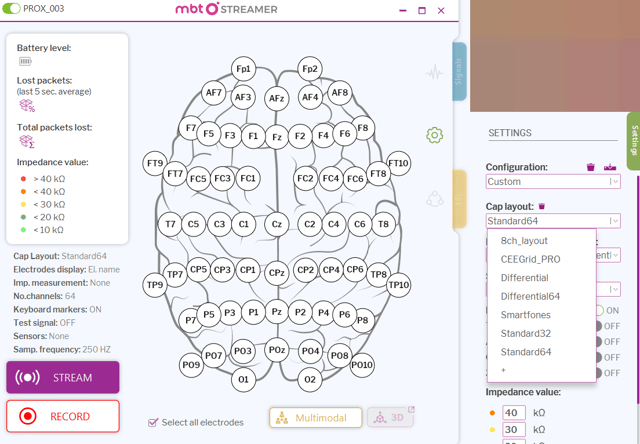
Task: Click the orange impedance color dot in settings
Action: 492,413
